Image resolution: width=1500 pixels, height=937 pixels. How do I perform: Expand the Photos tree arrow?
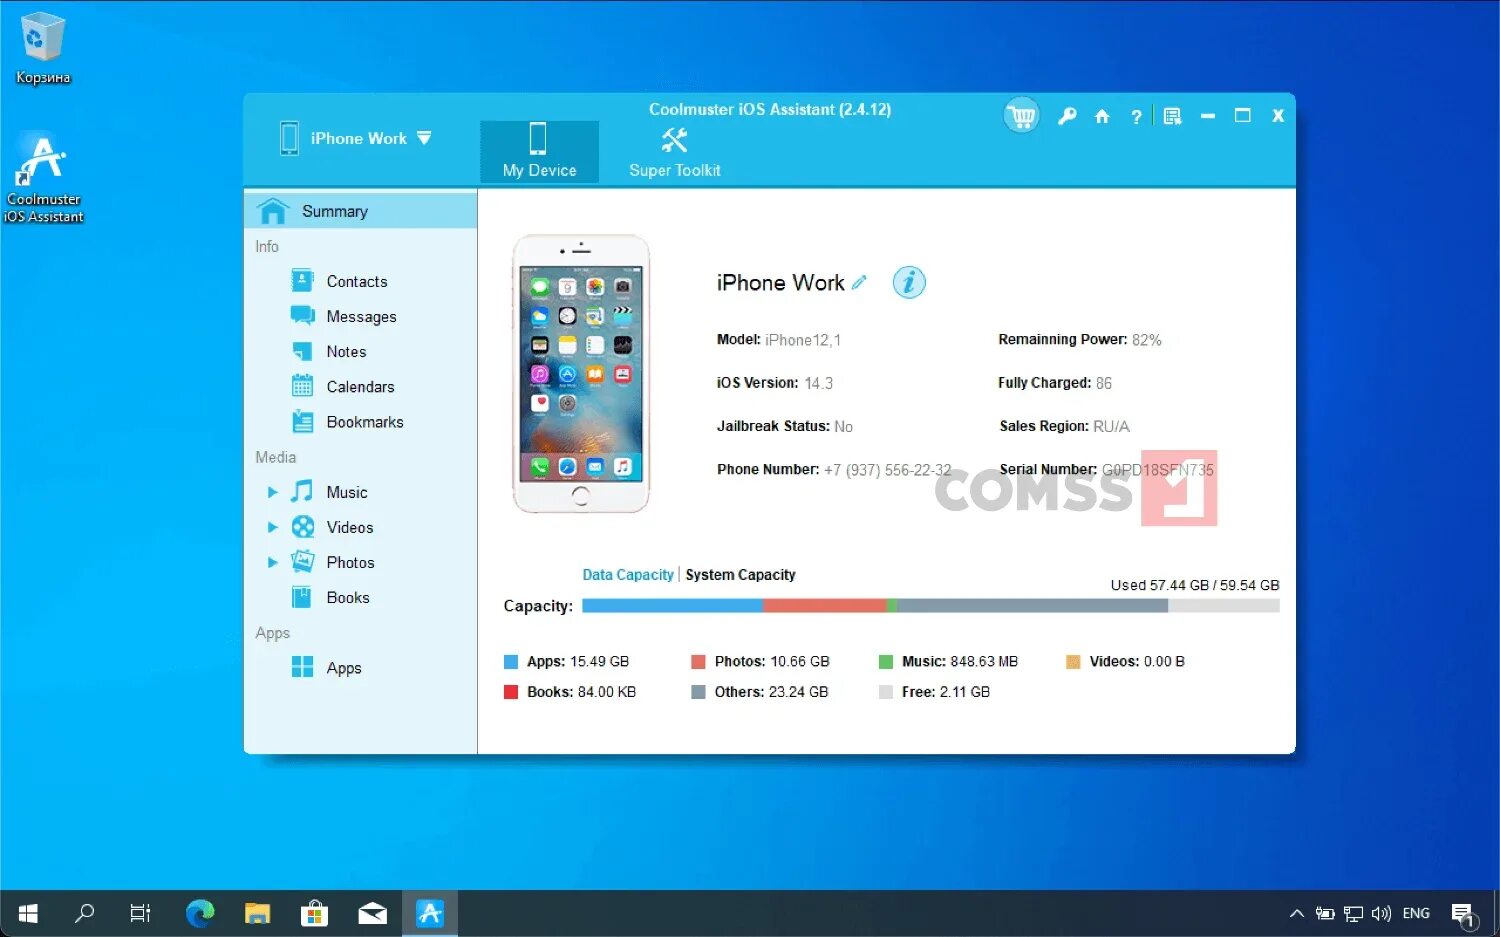point(272,562)
